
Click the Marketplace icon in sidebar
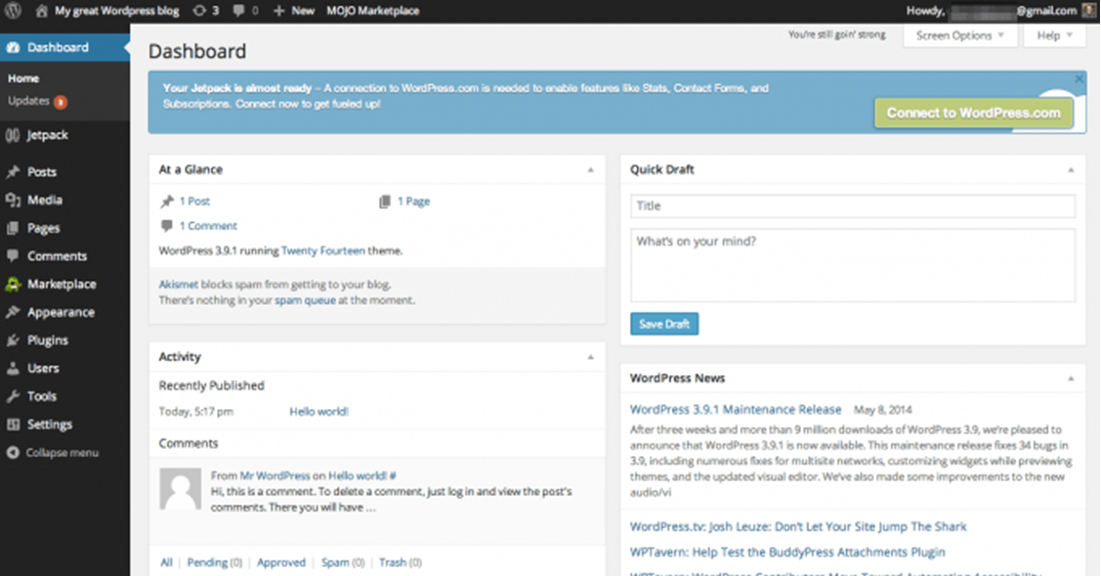[x=13, y=284]
